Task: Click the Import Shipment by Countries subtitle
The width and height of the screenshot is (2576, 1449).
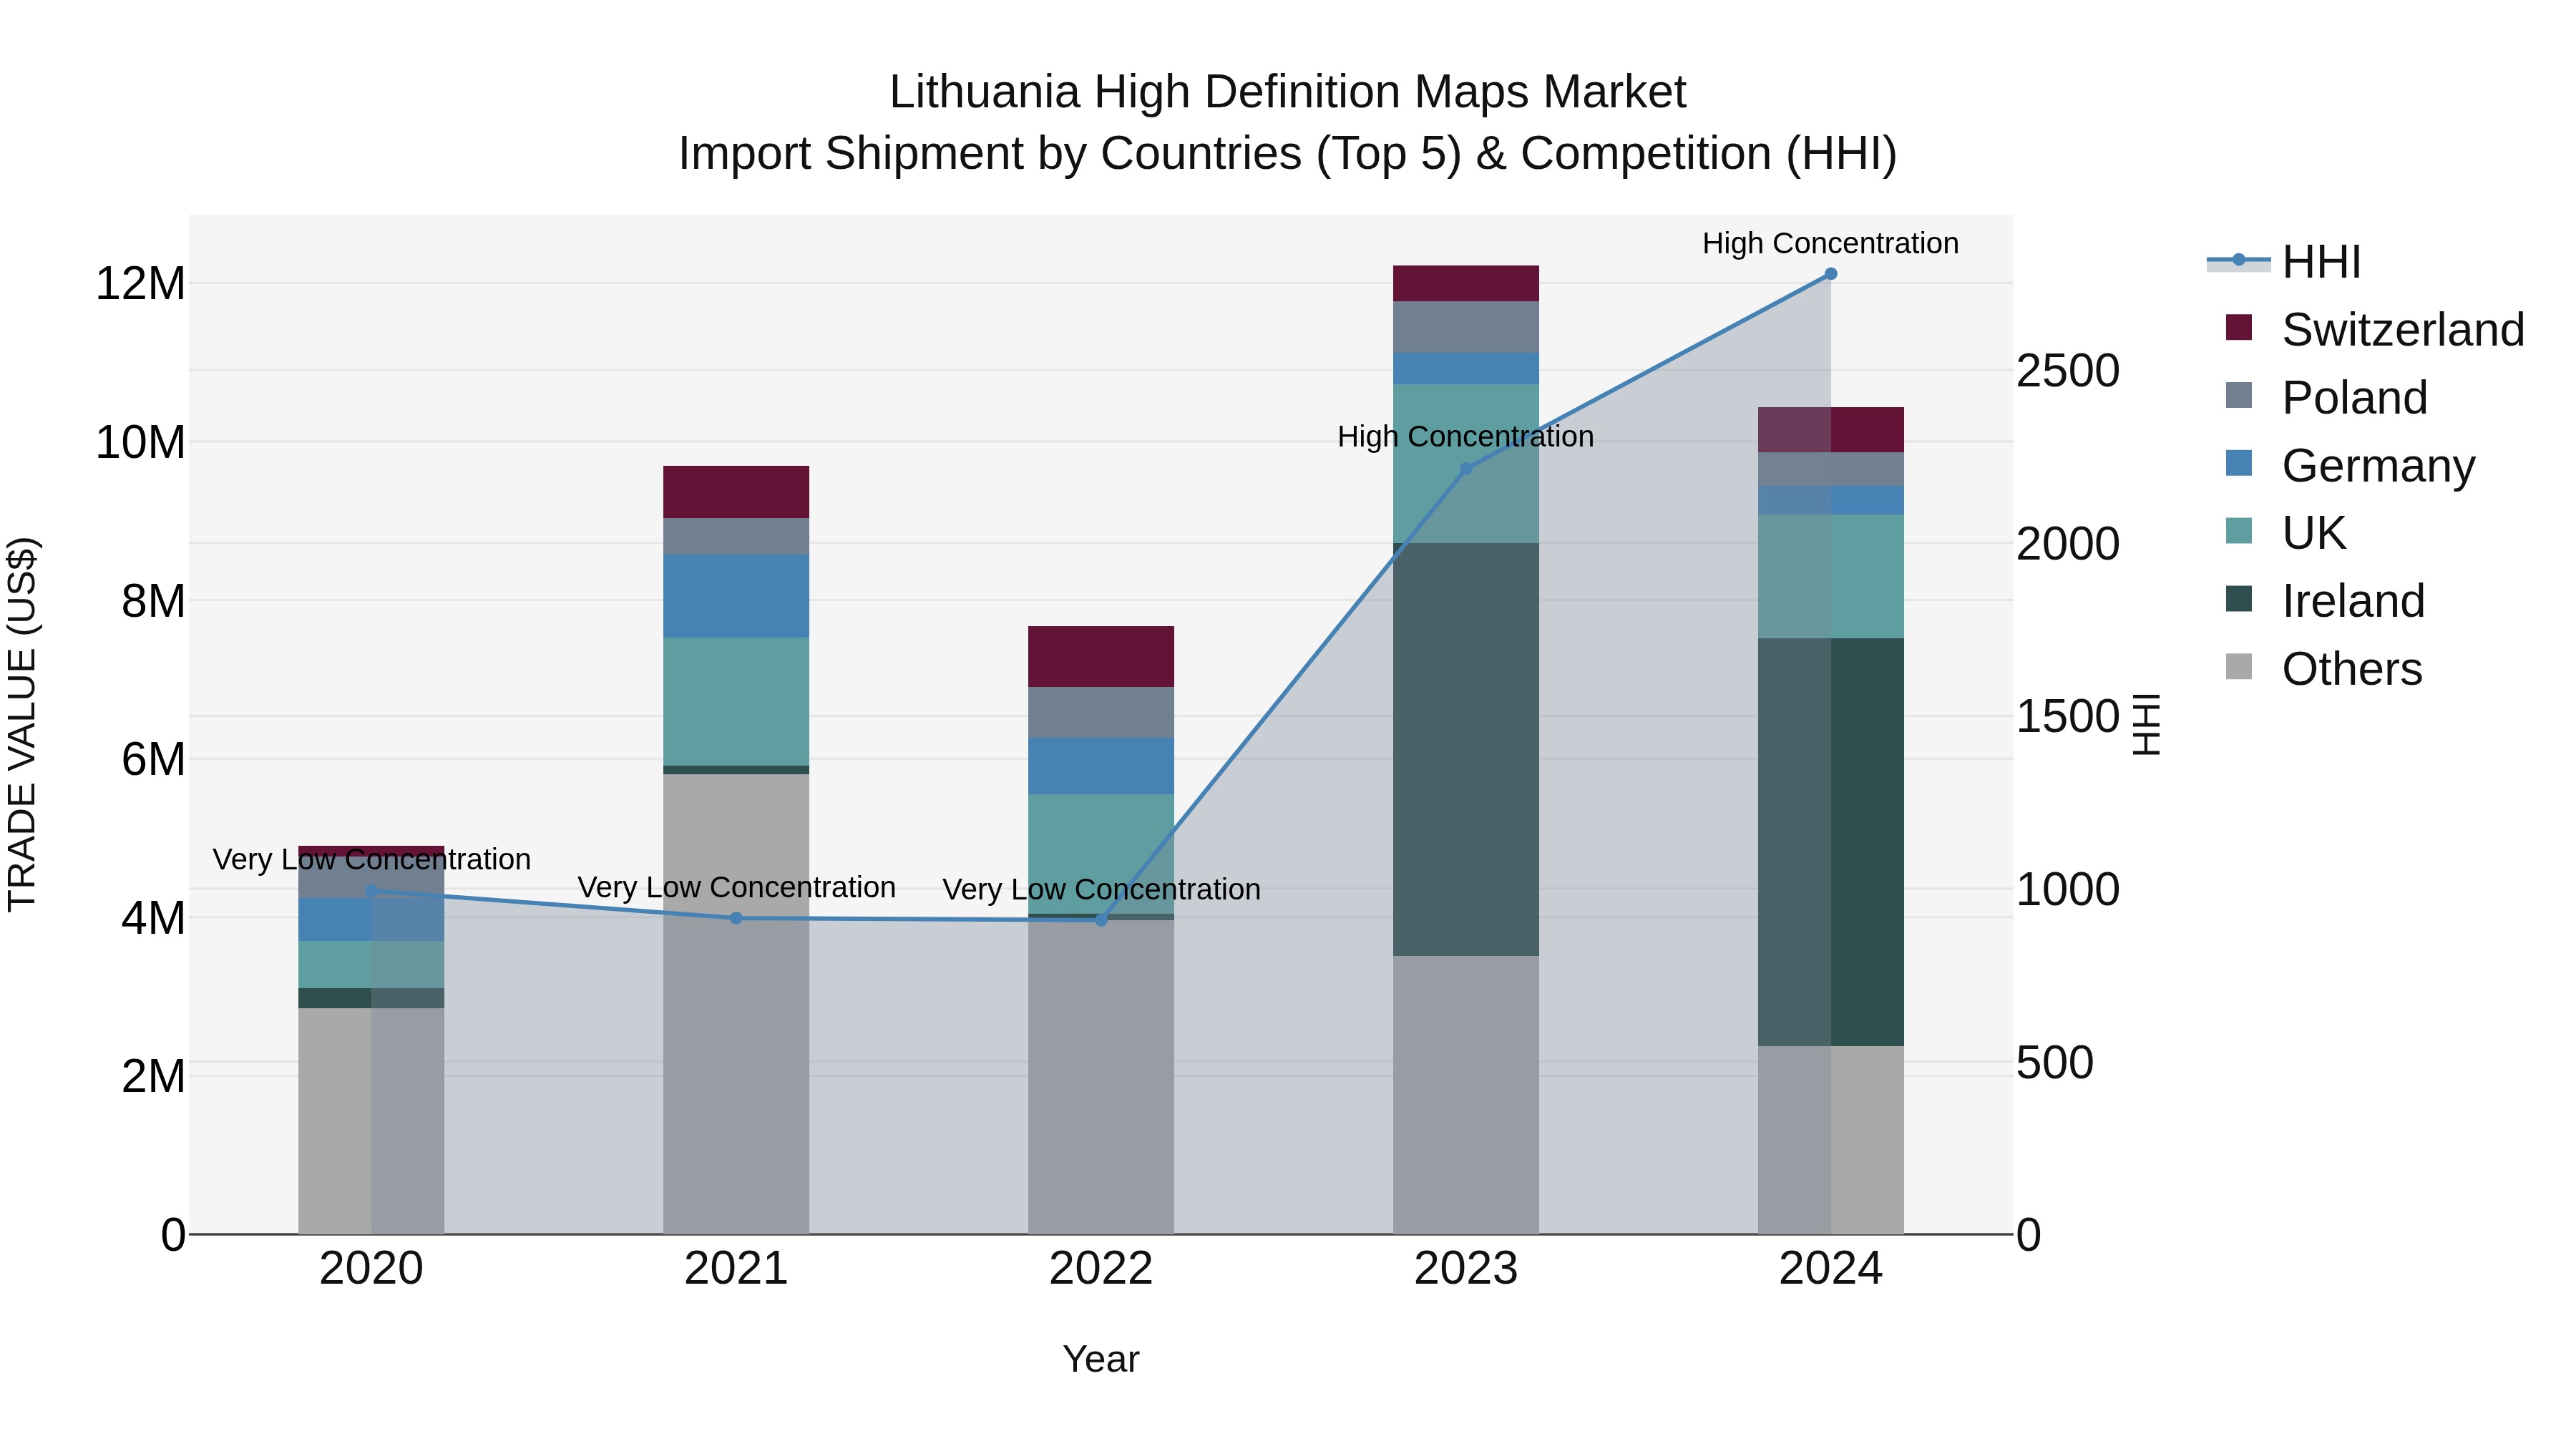Action: (1288, 154)
